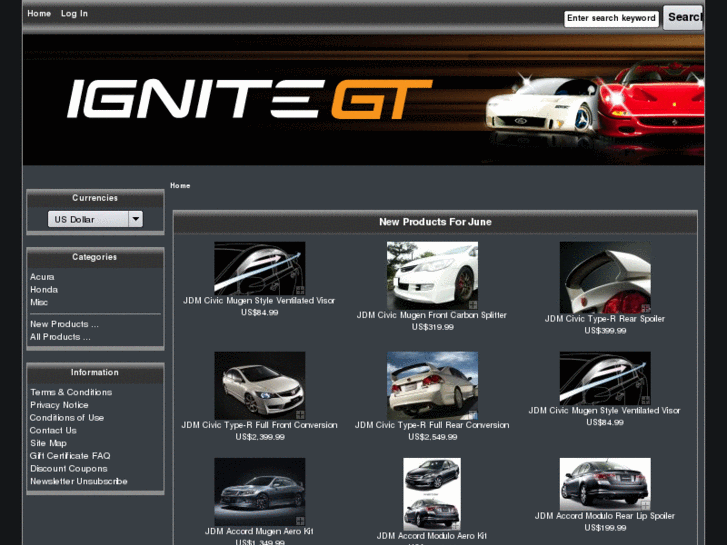Open Ventilated Visor image in second row
Viewport: 727px width, 545px height.
point(605,378)
